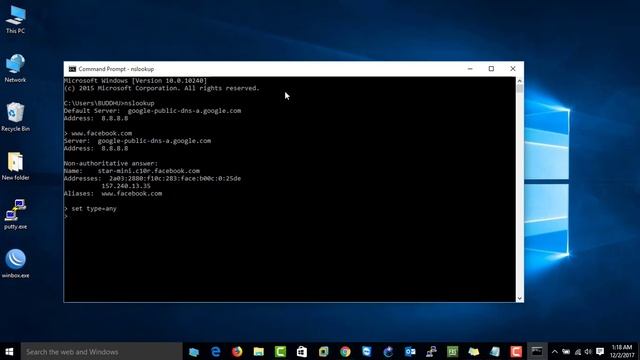
Task: Open Task View from the taskbar
Action: click(194, 351)
